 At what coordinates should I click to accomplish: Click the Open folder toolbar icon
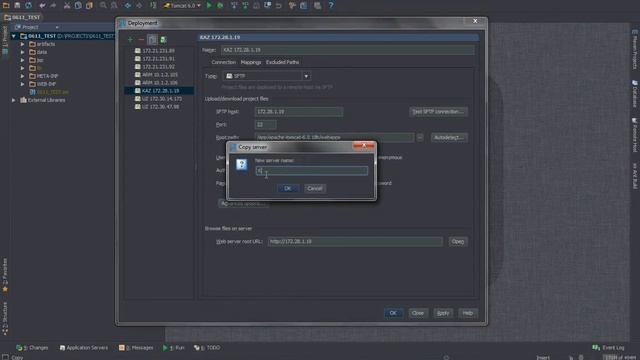[6, 5]
